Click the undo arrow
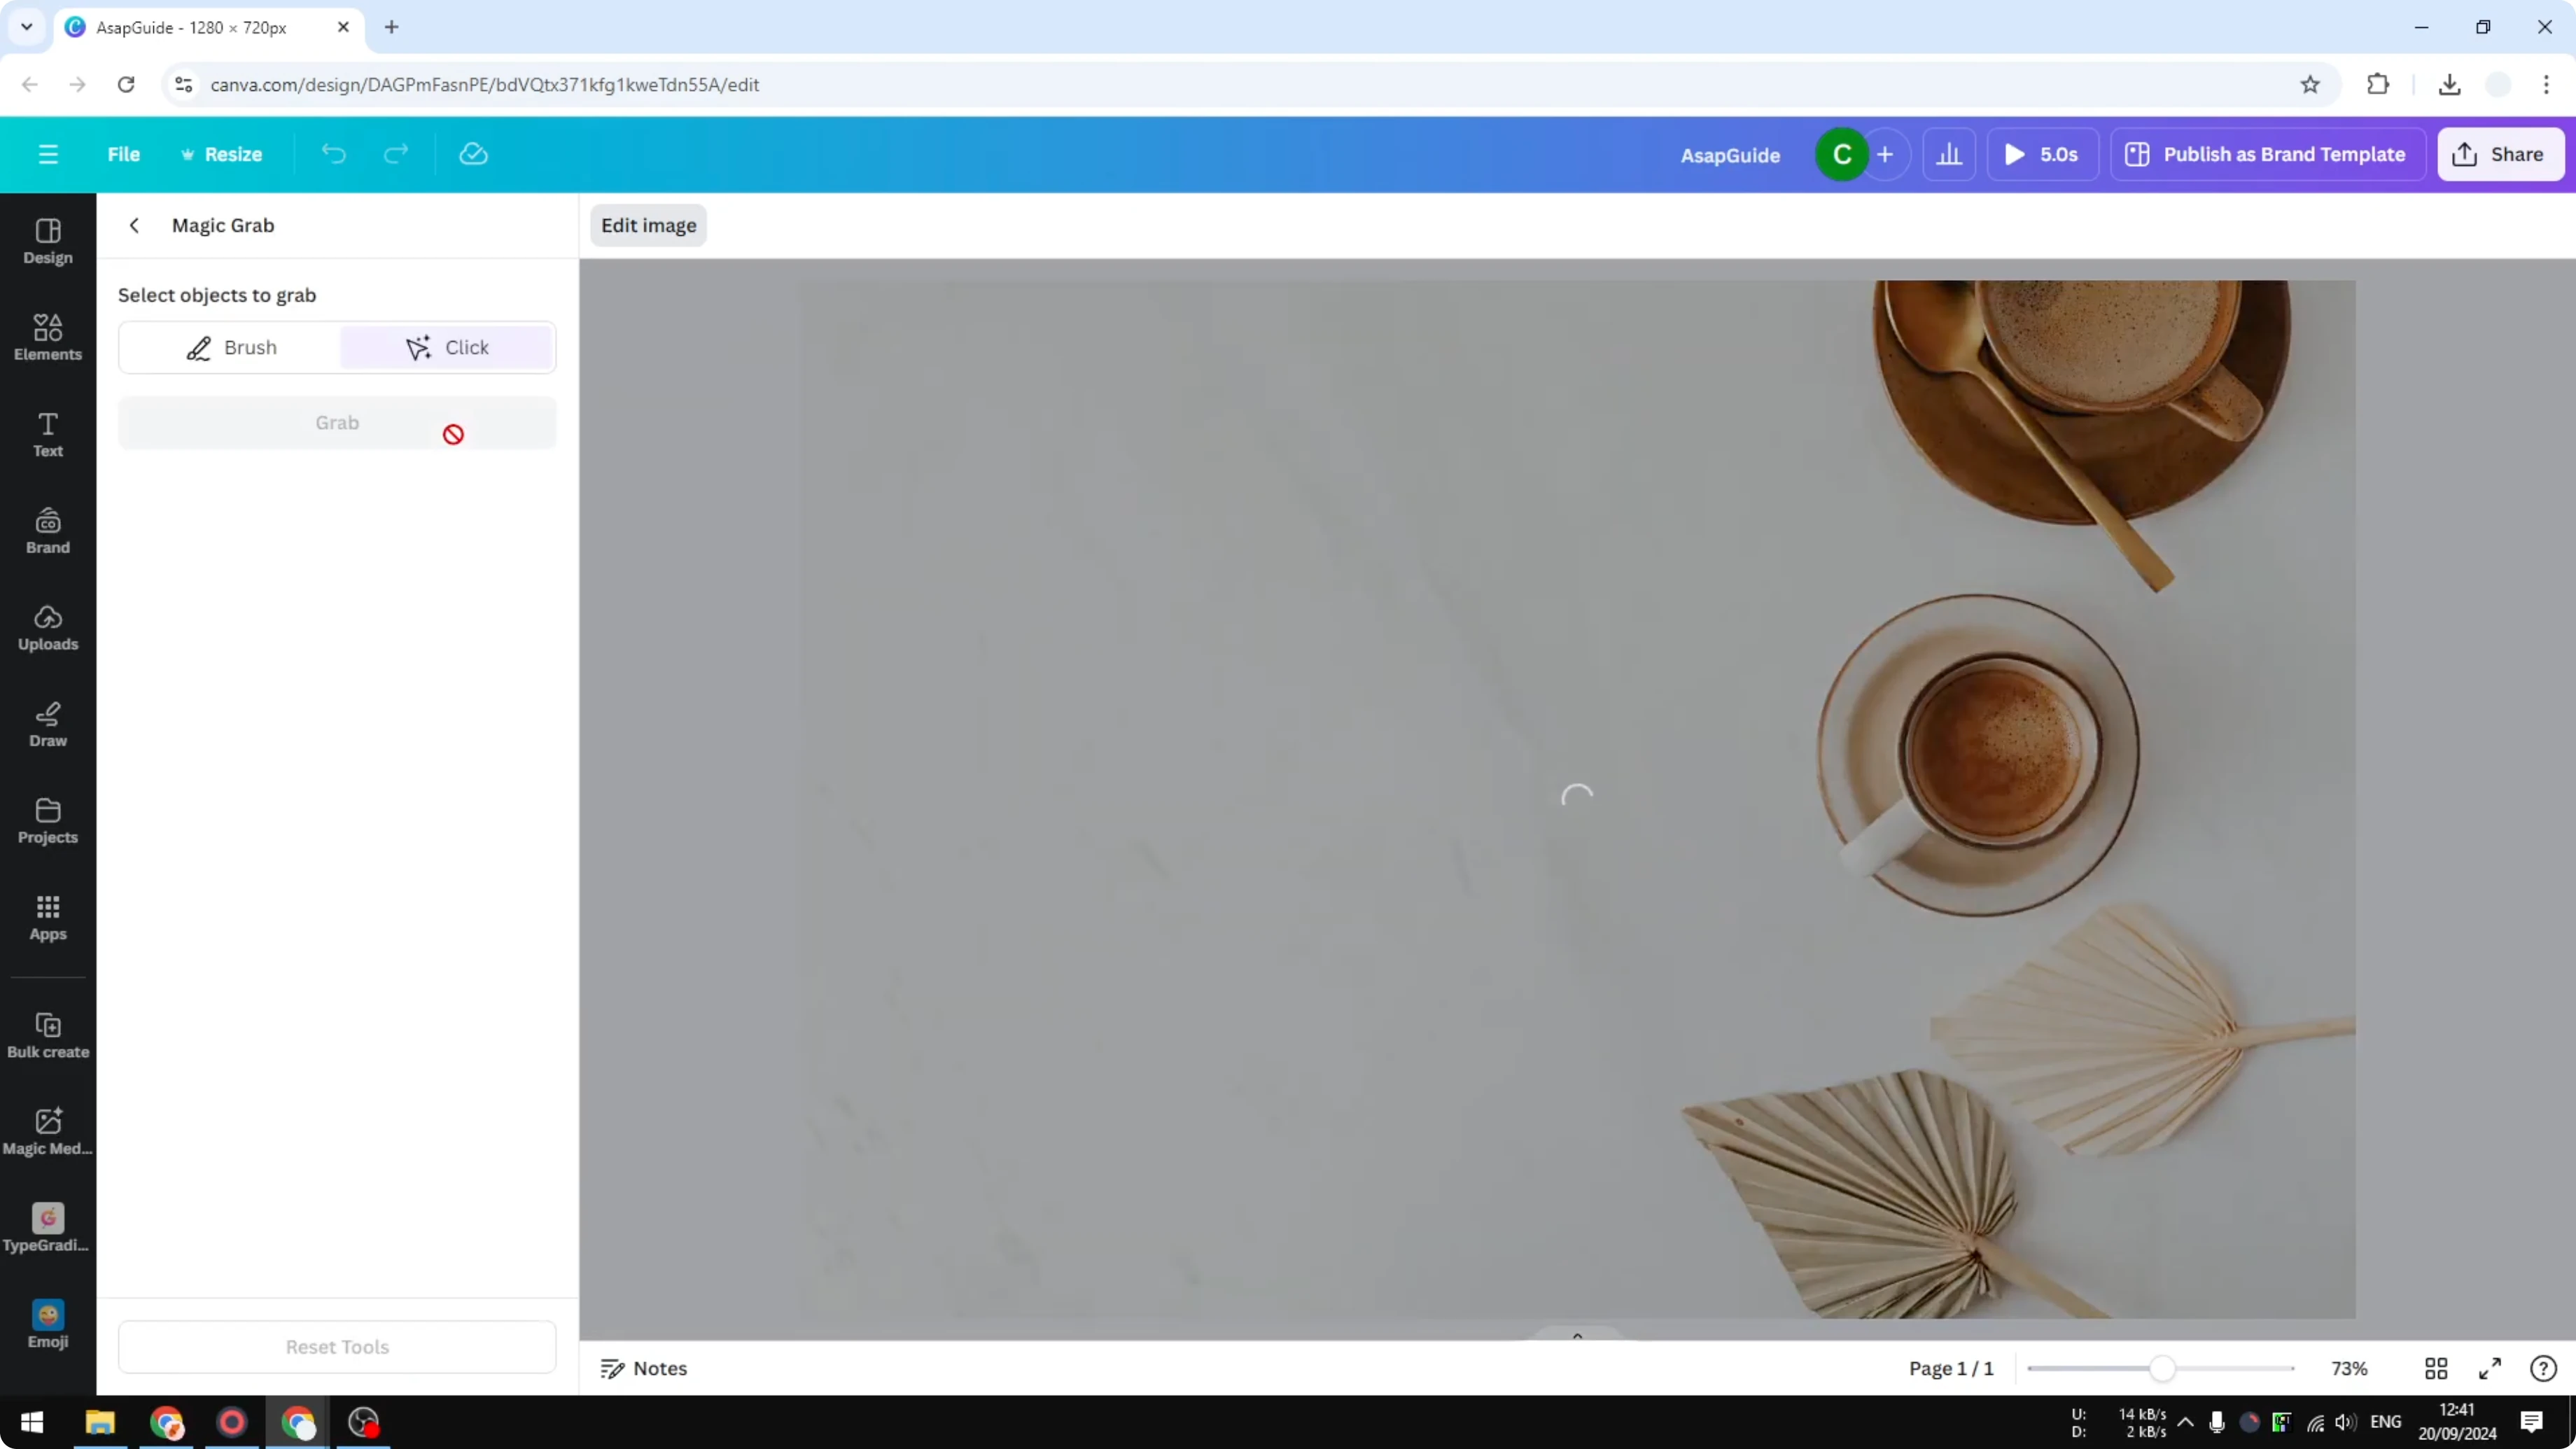The width and height of the screenshot is (2576, 1449). [333, 154]
